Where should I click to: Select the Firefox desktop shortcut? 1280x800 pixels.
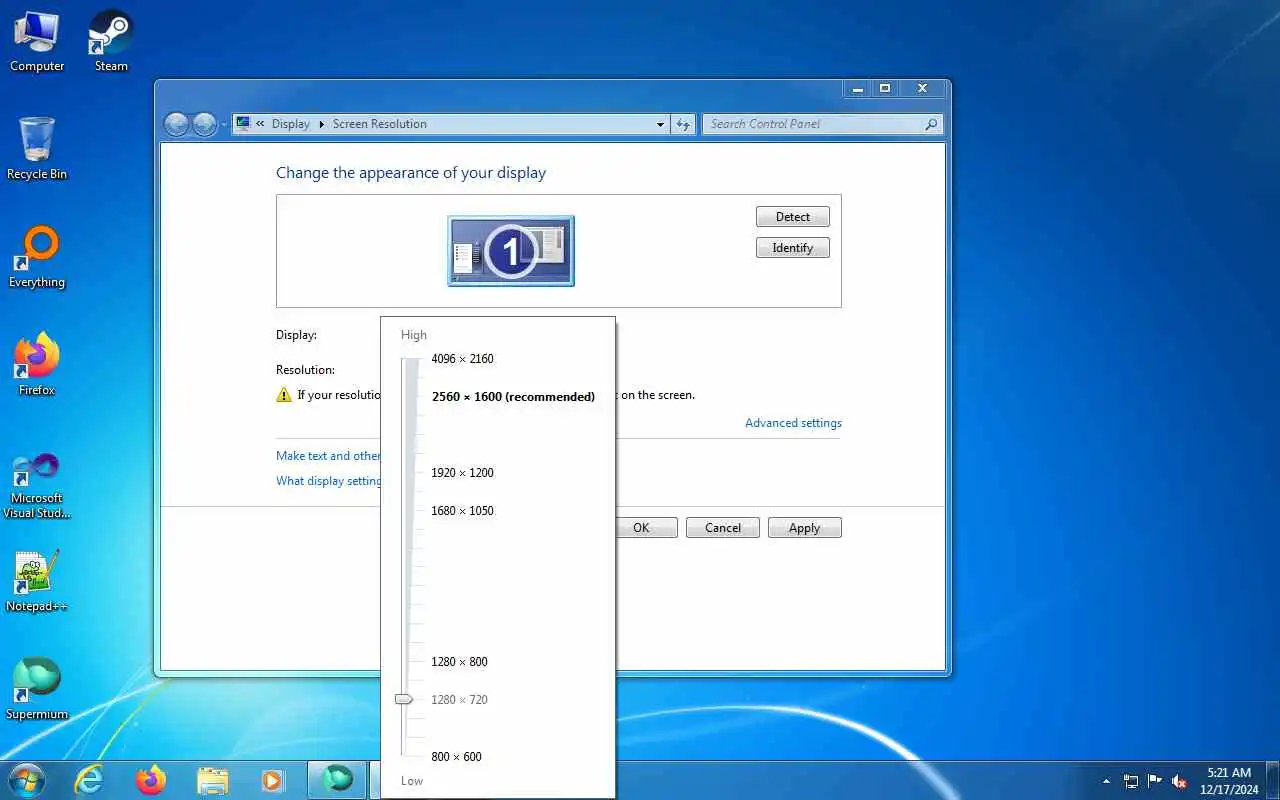[x=37, y=365]
